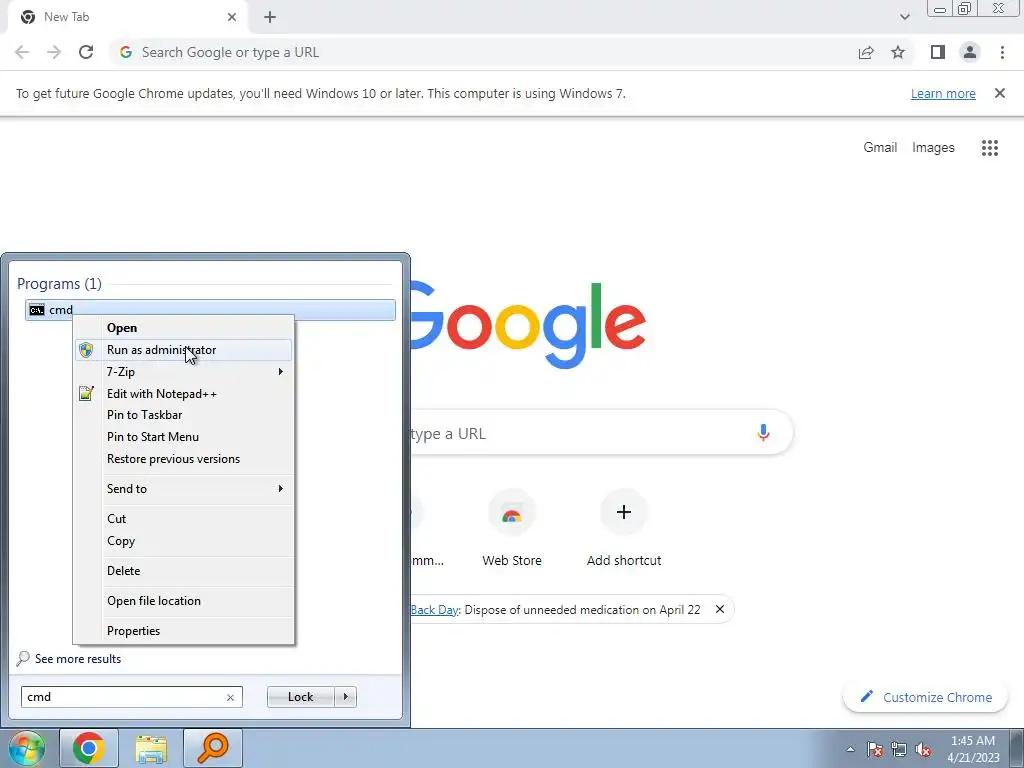
Task: Go back using Chrome's back arrow
Action: click(x=22, y=52)
